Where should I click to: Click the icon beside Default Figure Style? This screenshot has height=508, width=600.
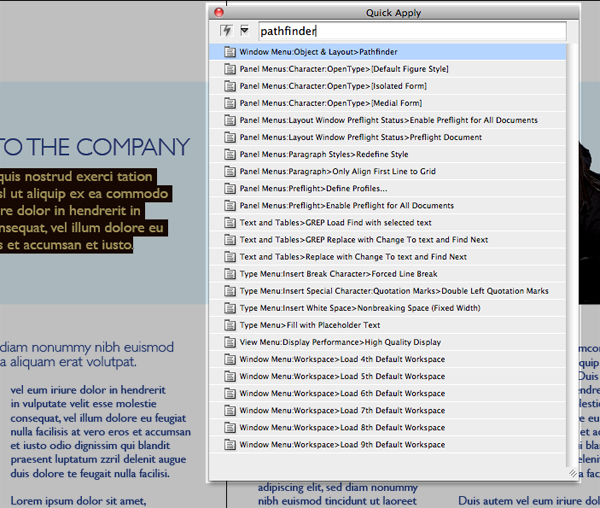tap(229, 69)
